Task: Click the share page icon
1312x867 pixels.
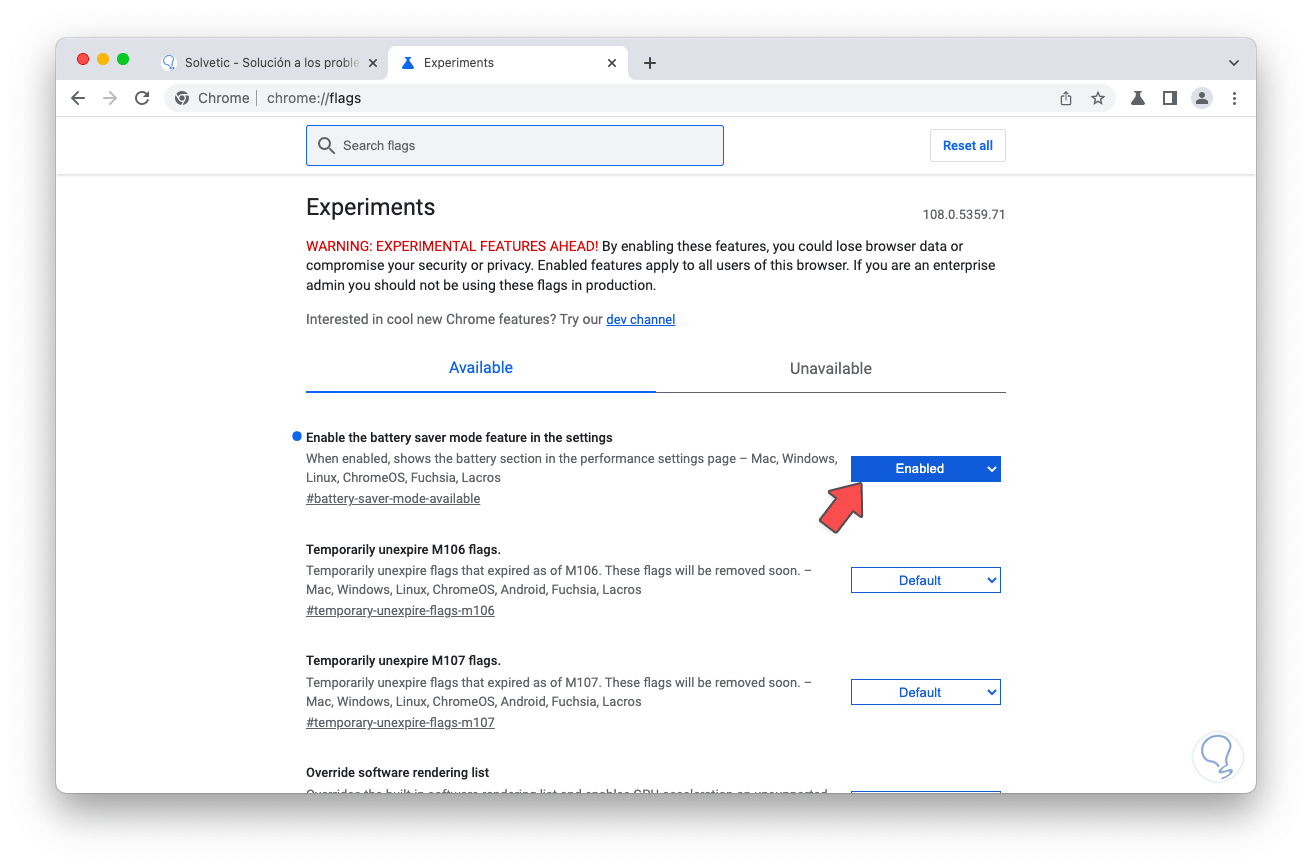Action: 1066,98
